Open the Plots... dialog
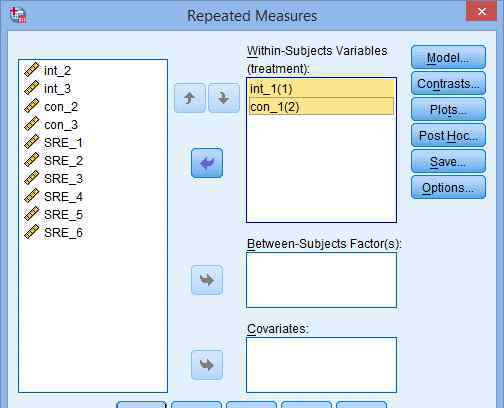This screenshot has width=504, height=408. point(448,109)
